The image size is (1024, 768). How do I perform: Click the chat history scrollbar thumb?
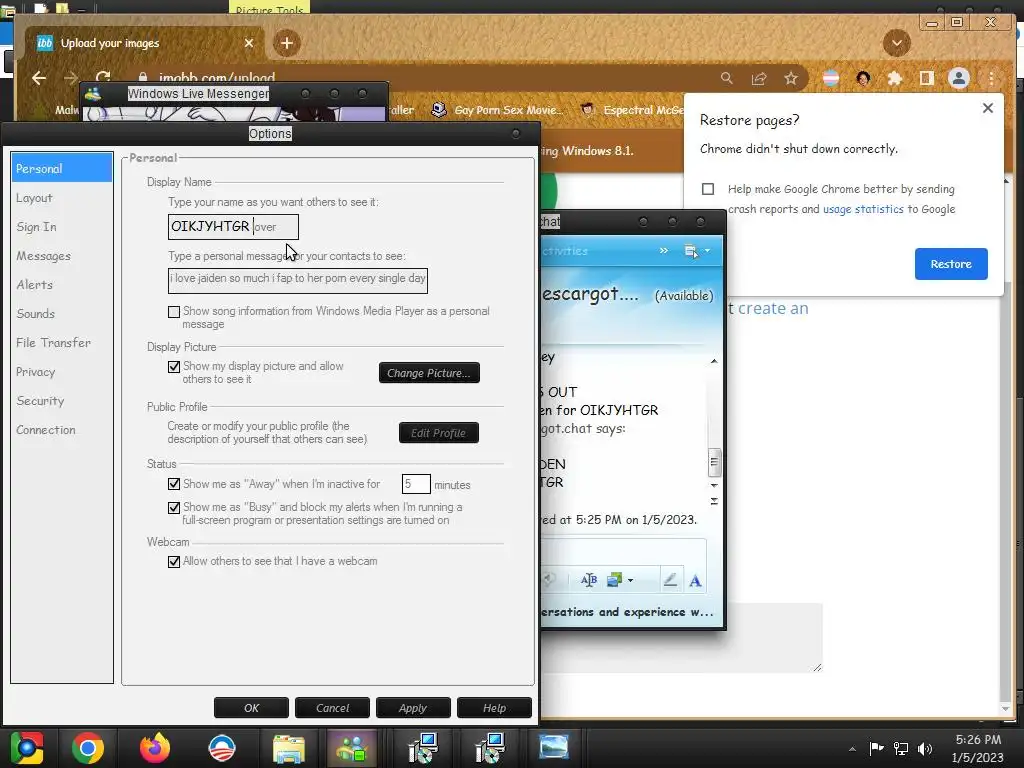[x=714, y=462]
